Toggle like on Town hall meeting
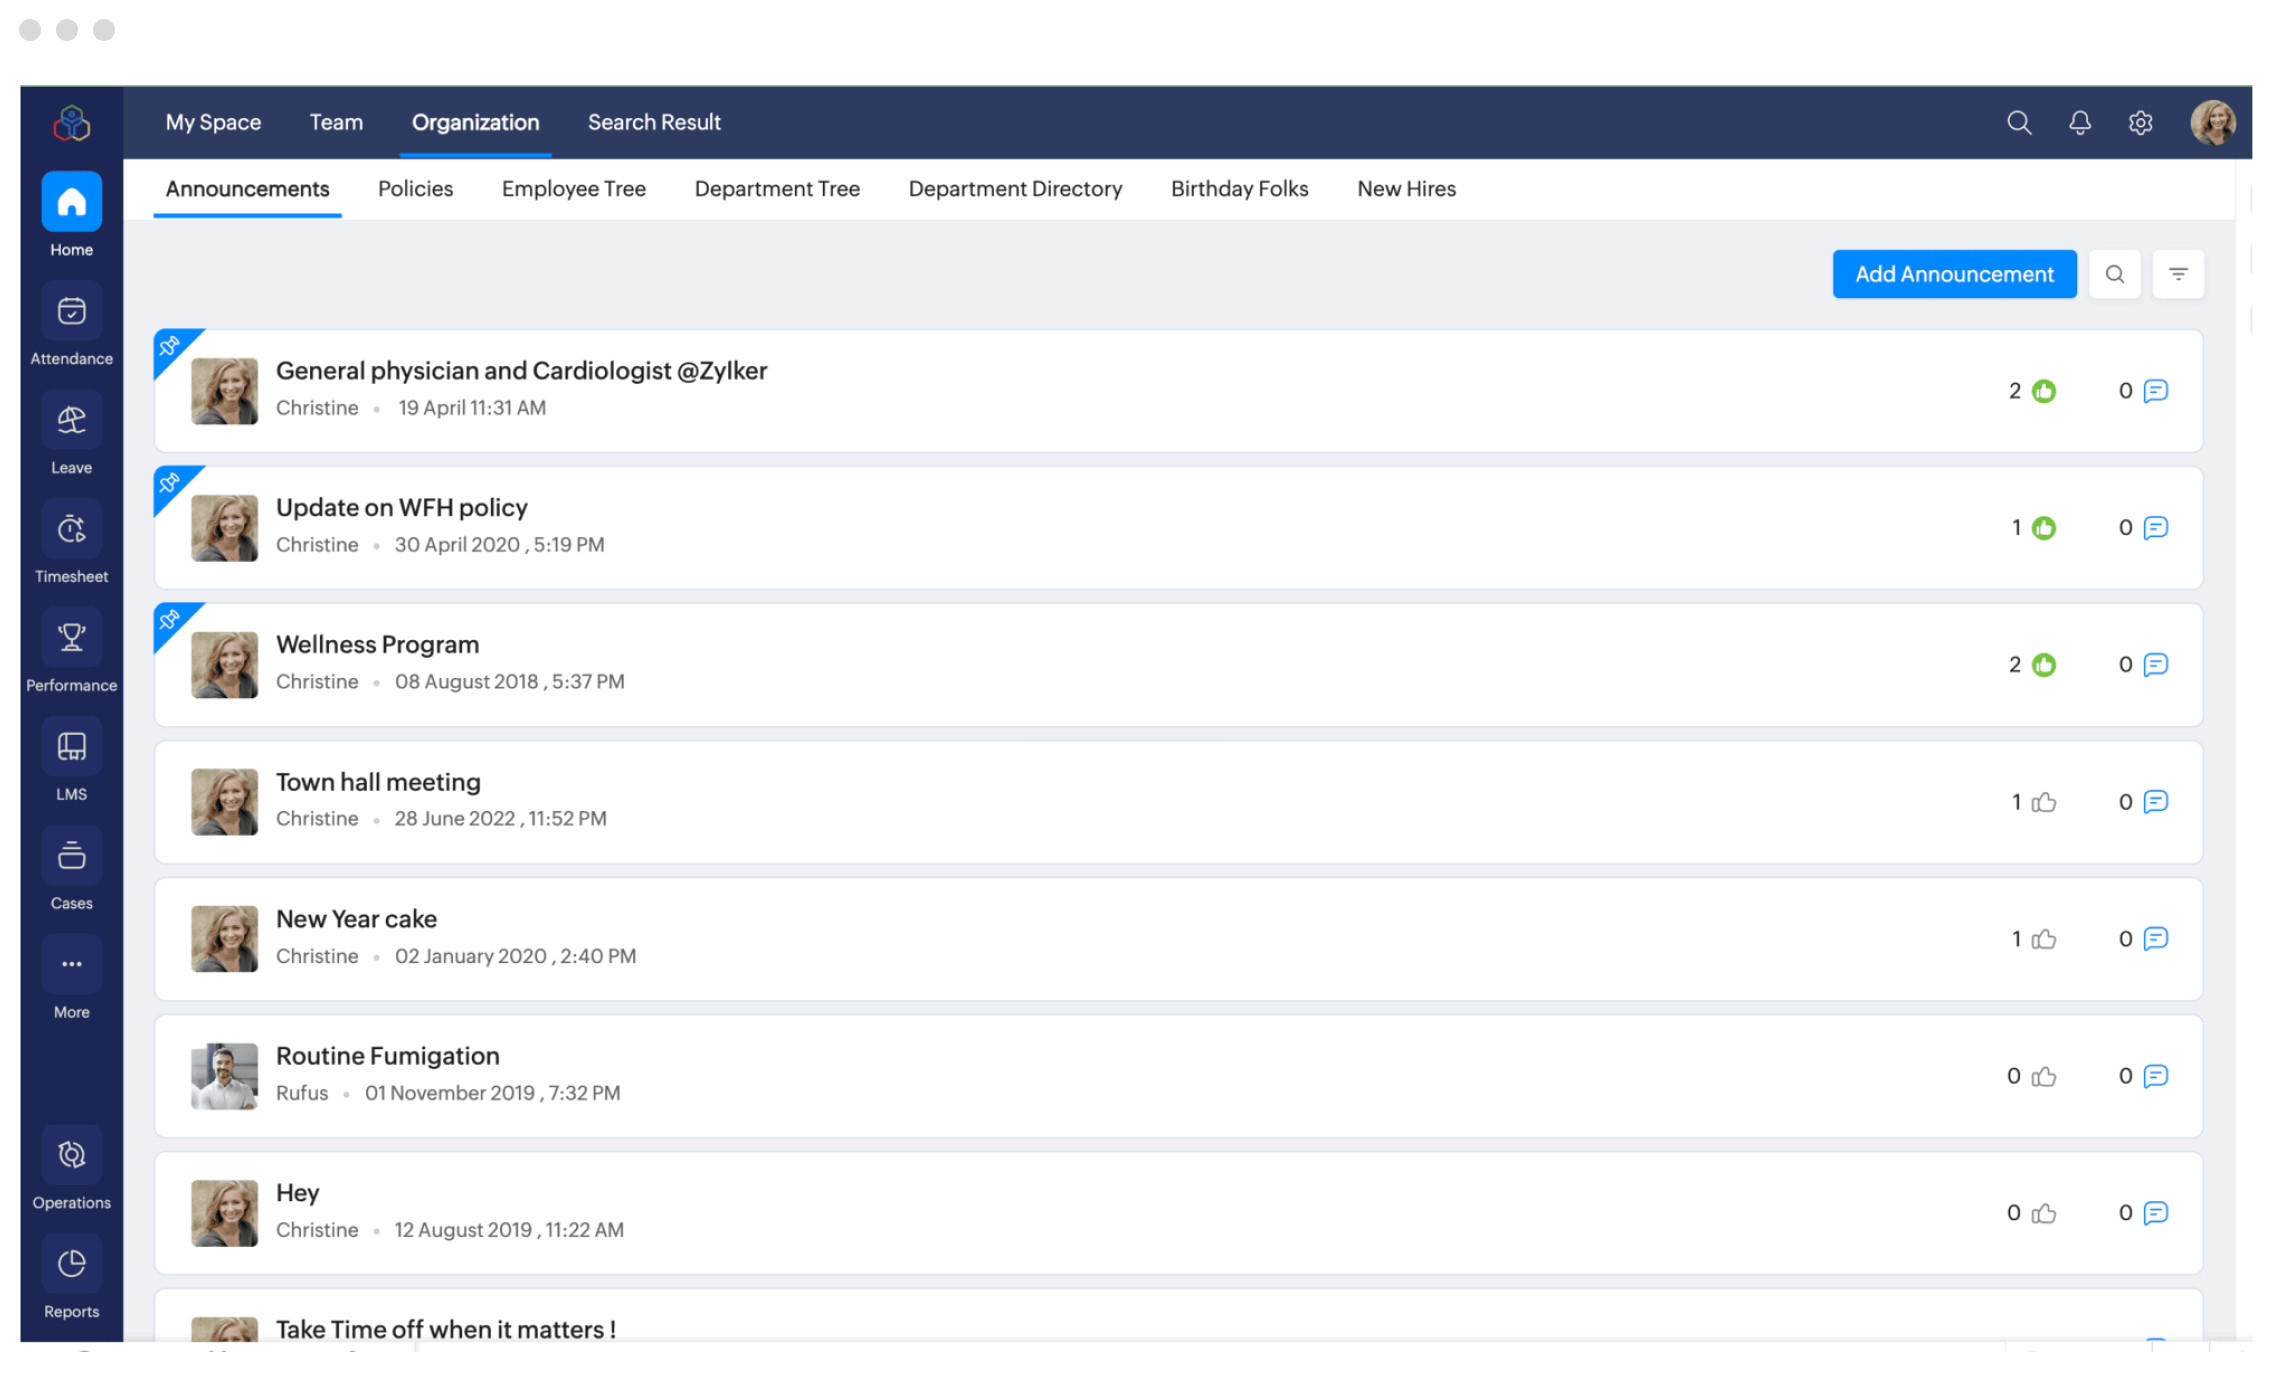2272x1384 pixels. 2044,802
